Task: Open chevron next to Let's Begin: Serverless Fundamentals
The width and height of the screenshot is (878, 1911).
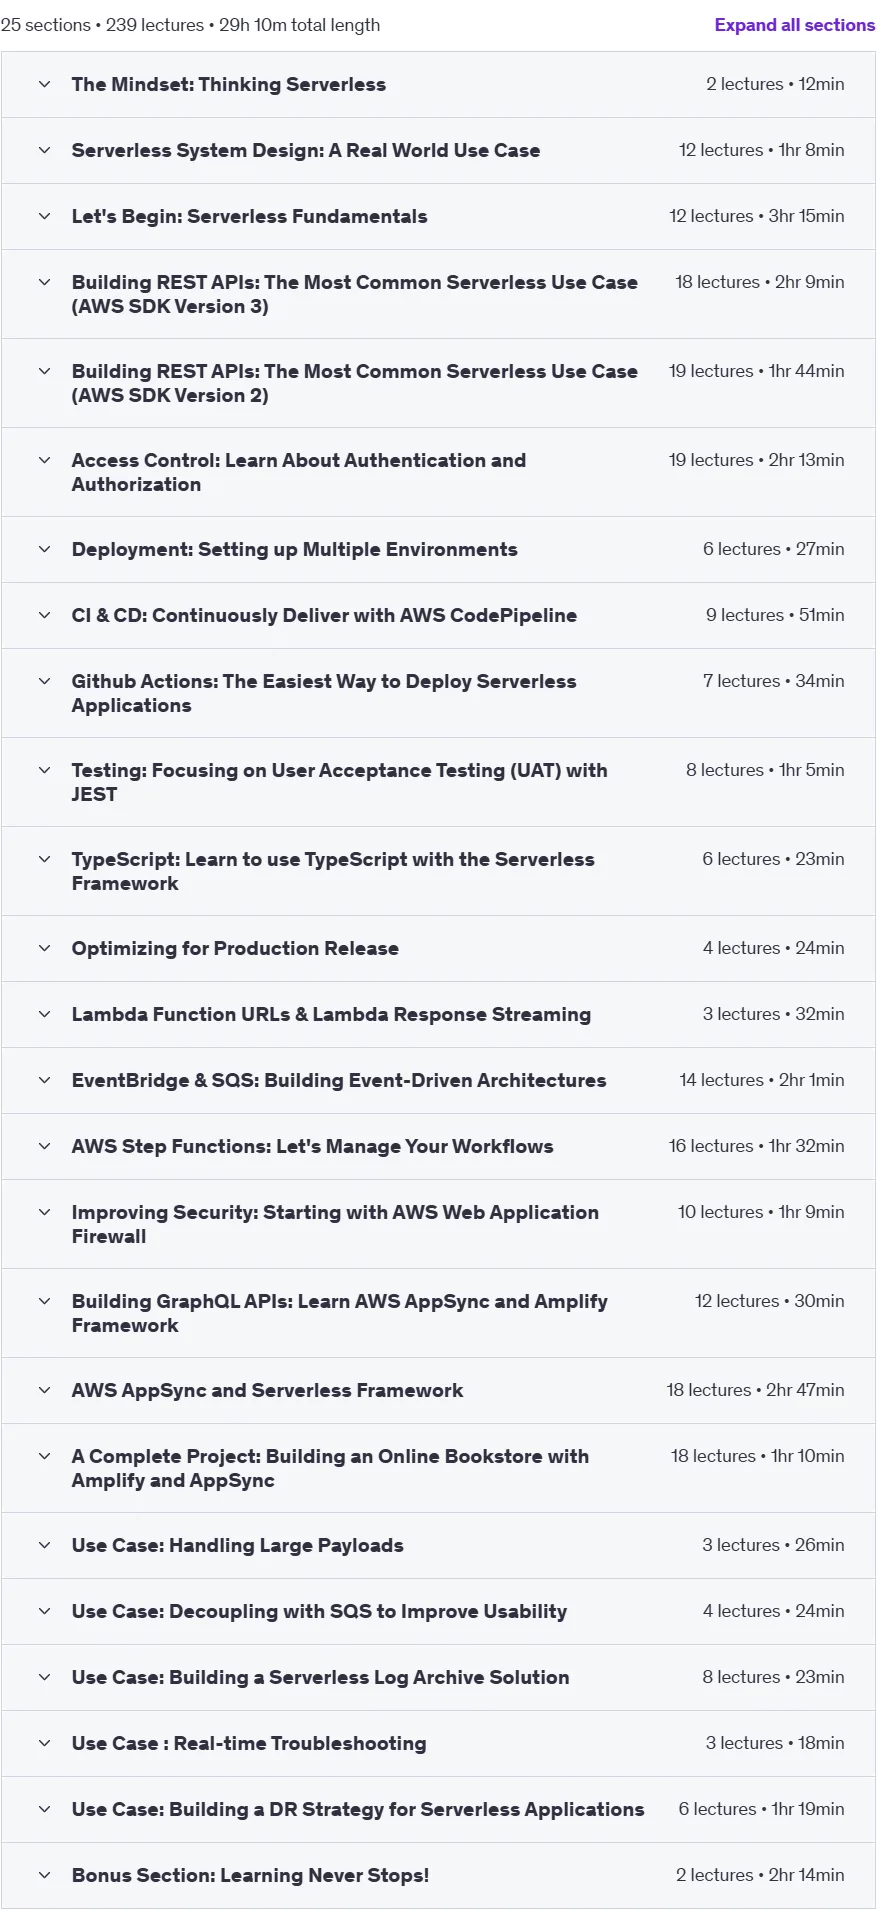Action: click(44, 216)
